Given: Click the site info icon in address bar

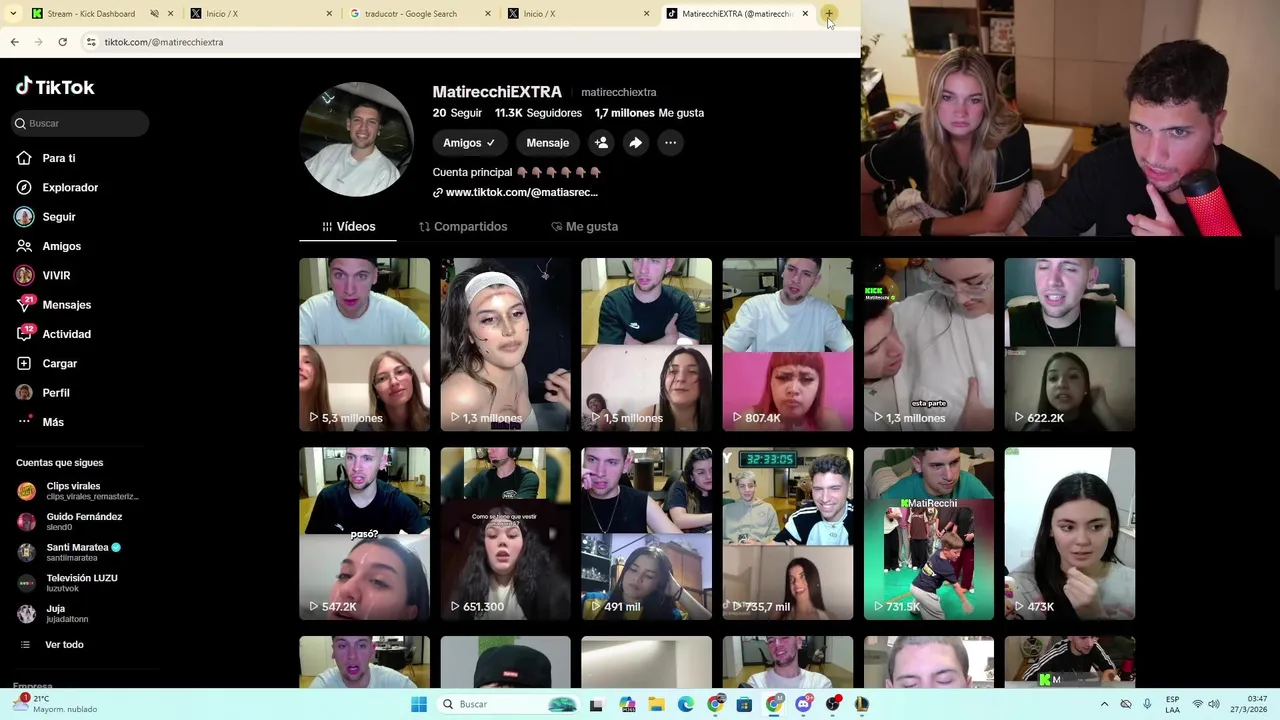Looking at the screenshot, I should coord(91,42).
